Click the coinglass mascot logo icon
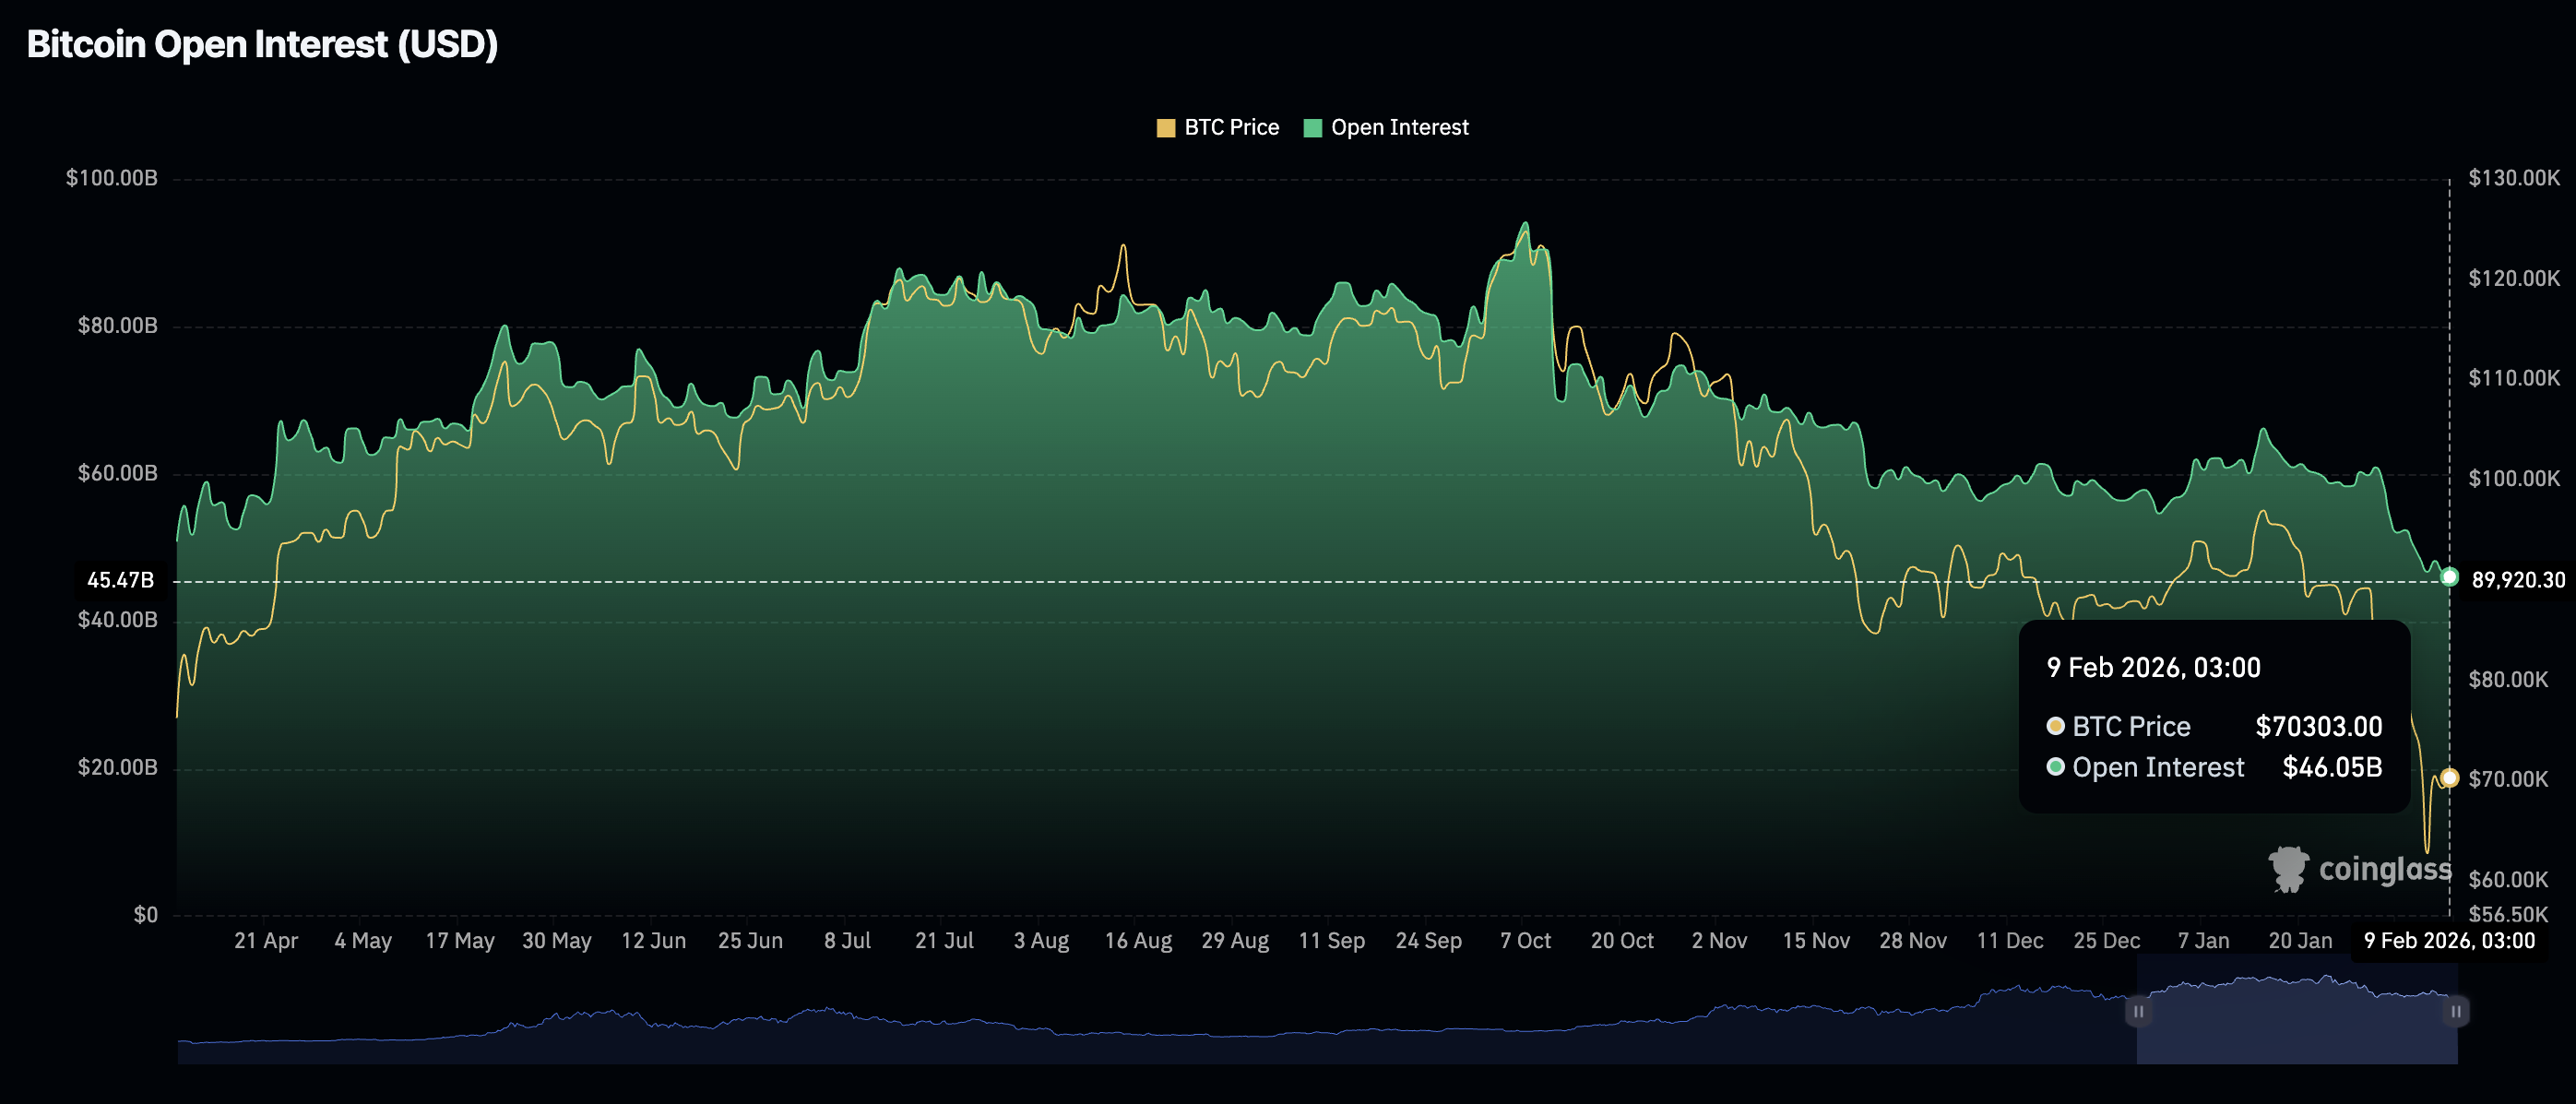 [2288, 868]
